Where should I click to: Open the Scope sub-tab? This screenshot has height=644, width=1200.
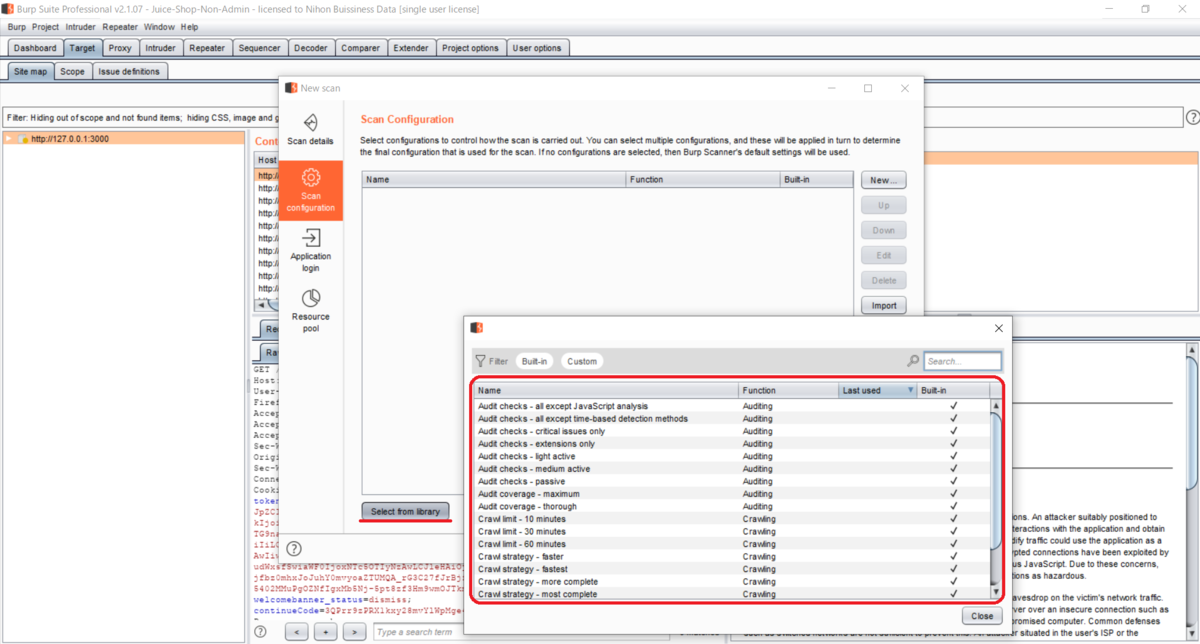coord(72,72)
